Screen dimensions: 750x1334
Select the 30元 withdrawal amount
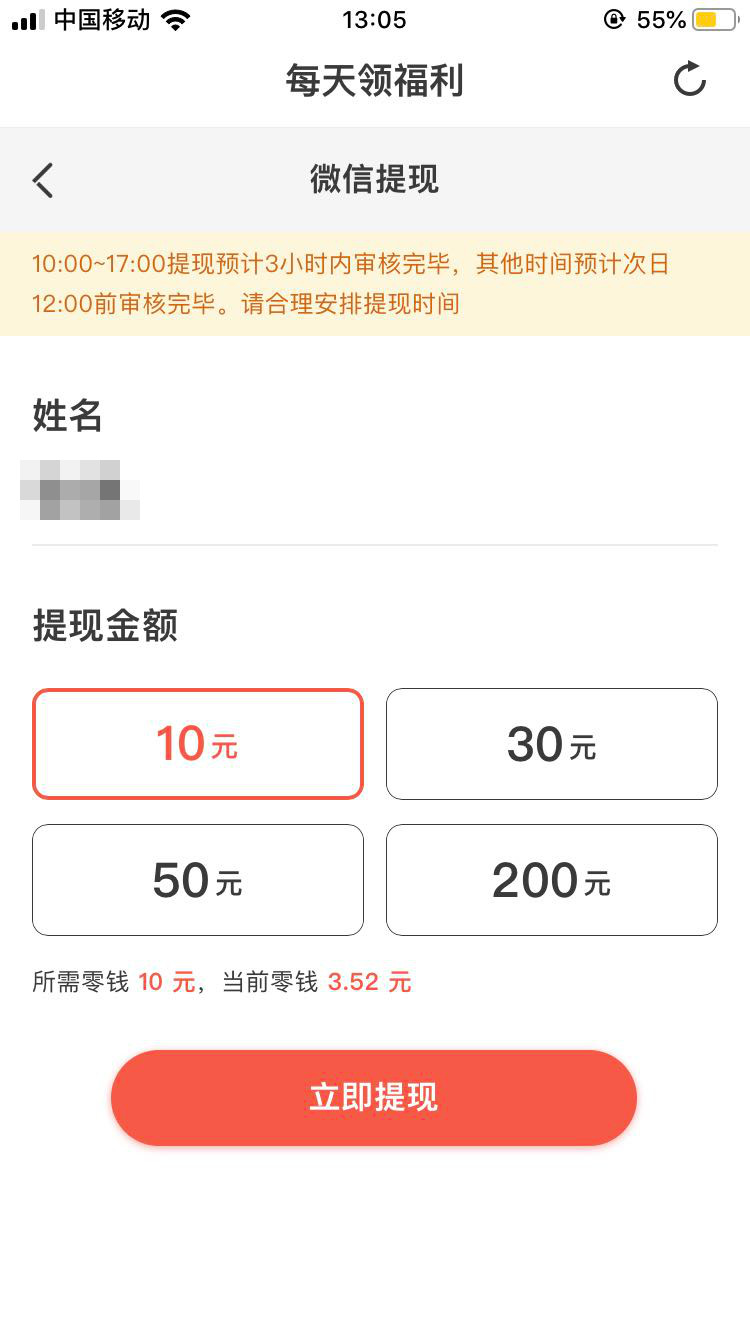(x=552, y=744)
